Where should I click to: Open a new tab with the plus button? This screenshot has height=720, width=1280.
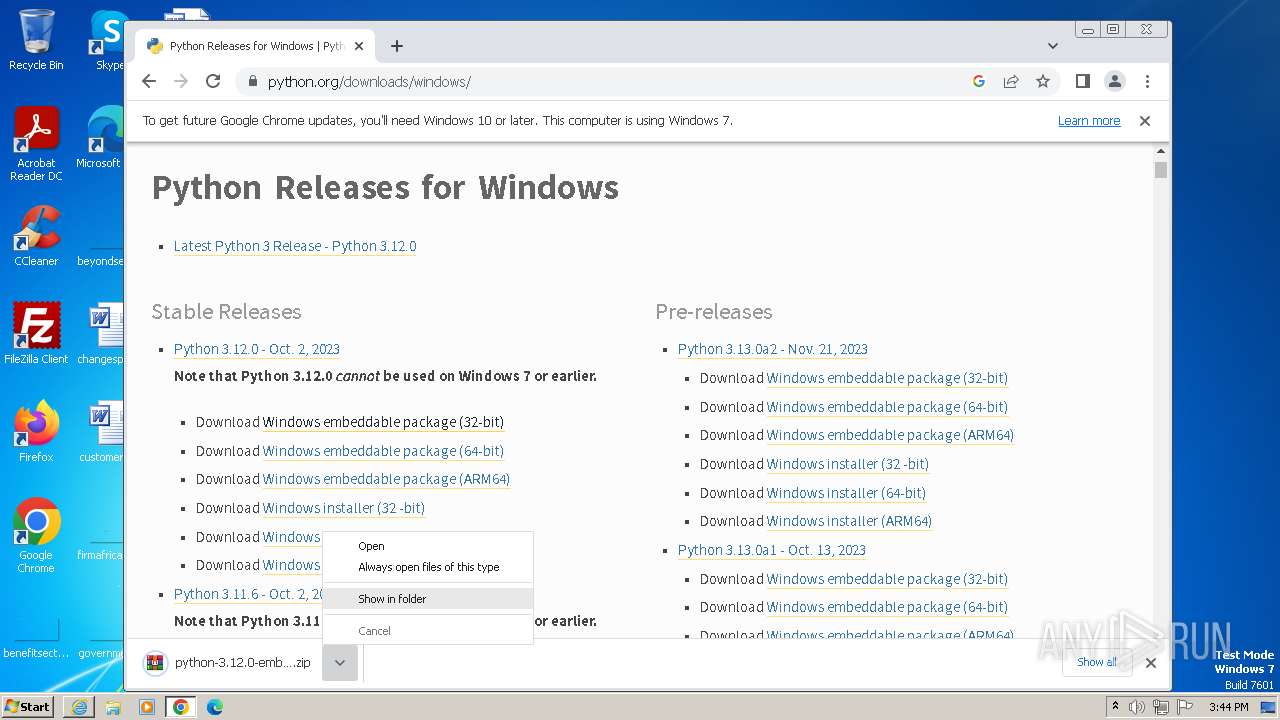coord(397,46)
